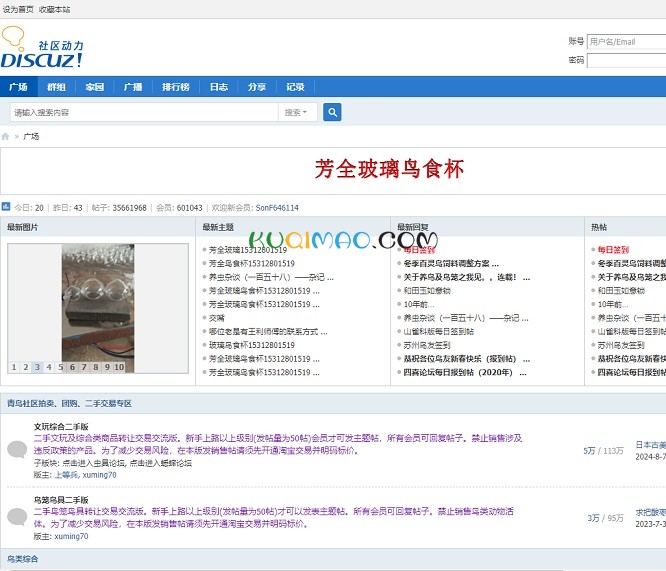Open moderator xuming70 under 鸟笼鸟具二手版
This screenshot has height=571, width=666.
tap(71, 536)
